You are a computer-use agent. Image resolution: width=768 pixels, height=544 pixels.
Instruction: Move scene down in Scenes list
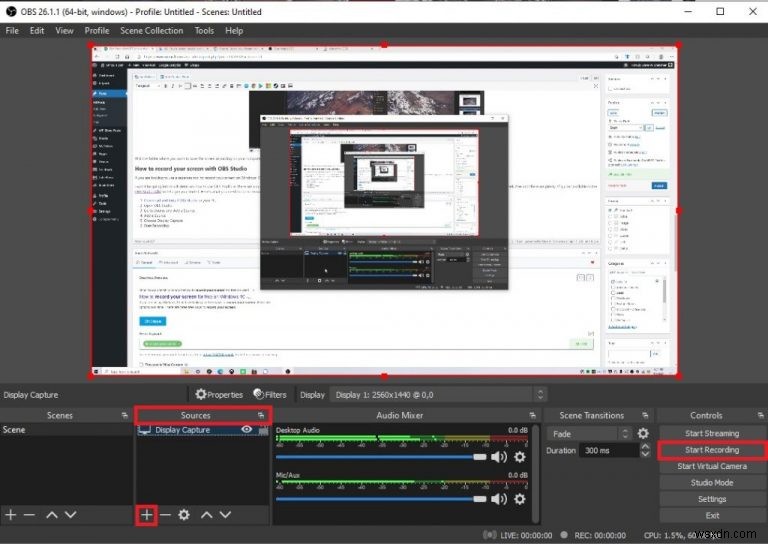(x=71, y=515)
